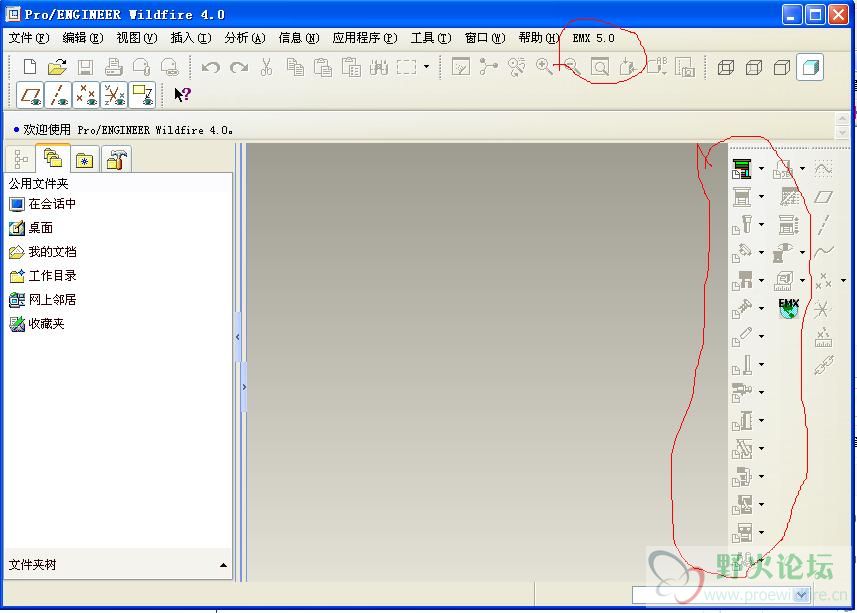Click the right sash arrow of navigator

tap(244, 387)
